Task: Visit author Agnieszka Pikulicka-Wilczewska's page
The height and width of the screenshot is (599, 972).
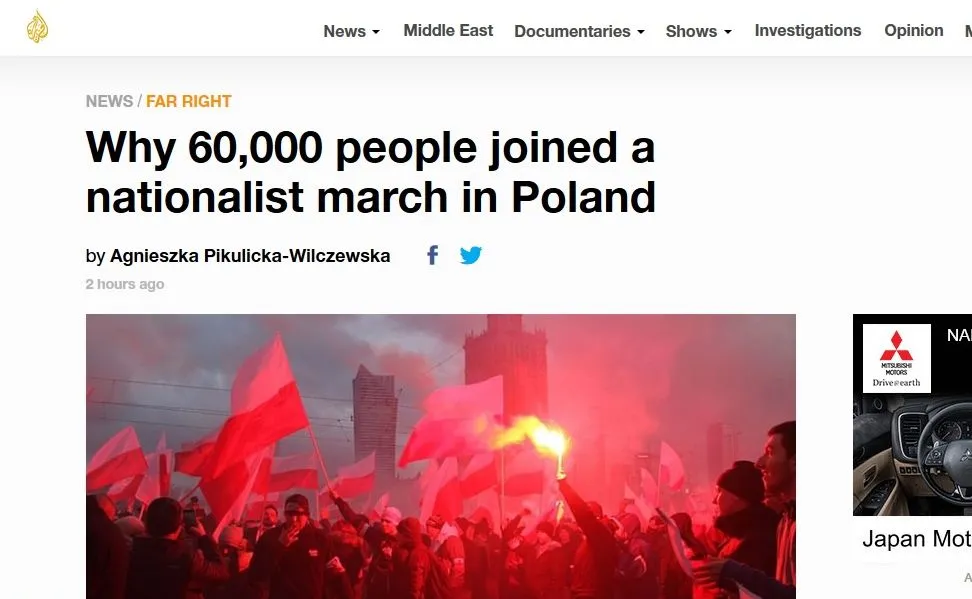Action: tap(250, 256)
